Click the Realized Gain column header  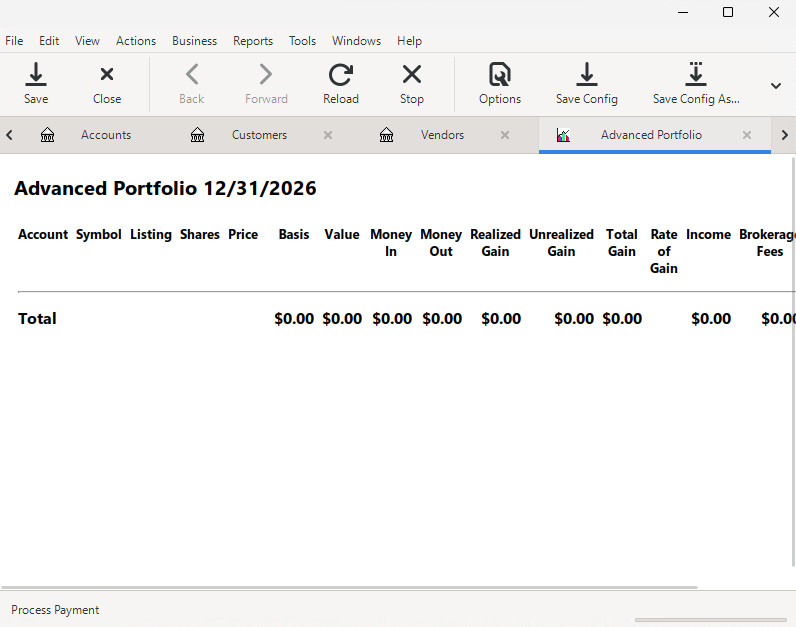pos(495,243)
